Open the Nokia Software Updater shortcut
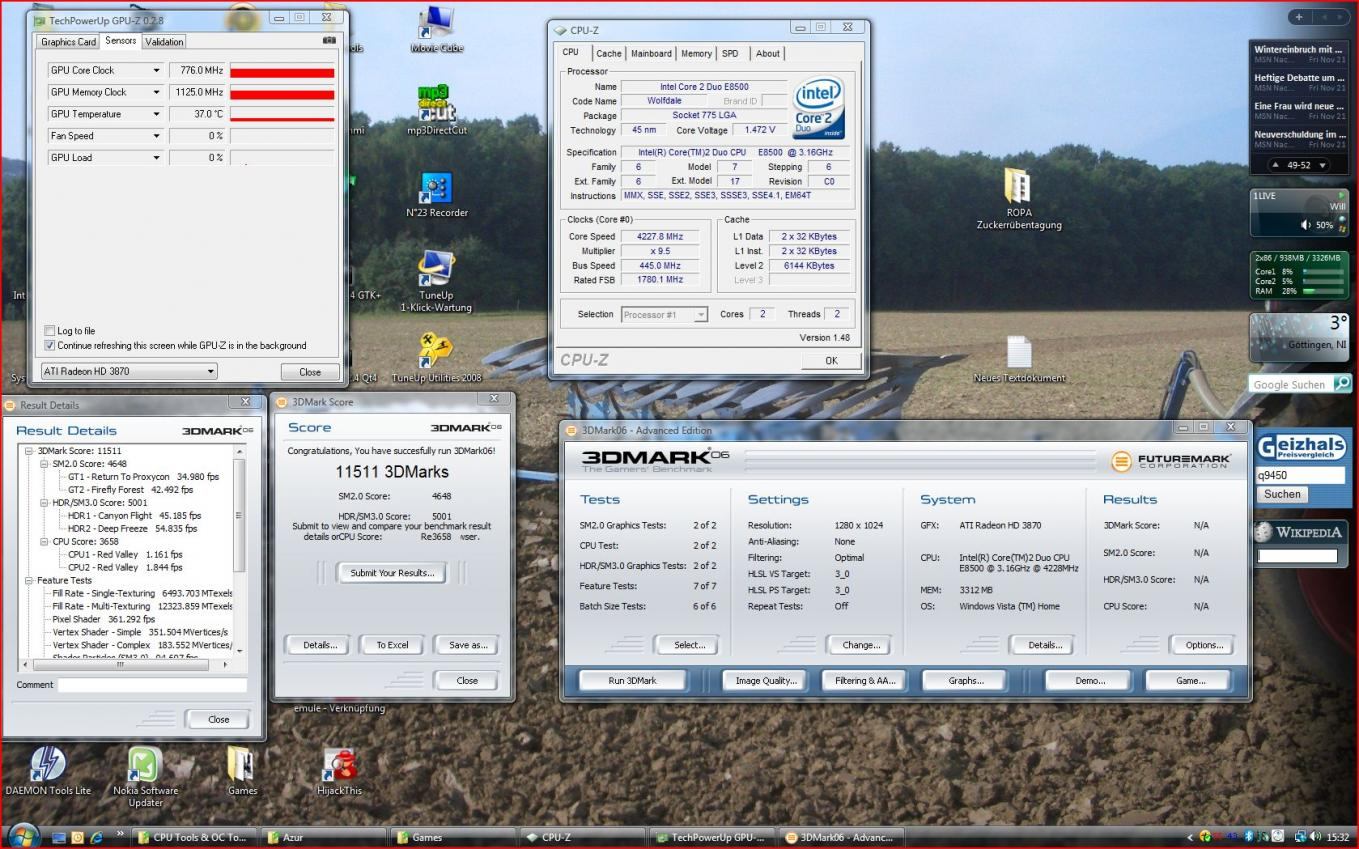The image size is (1359, 849). (145, 777)
